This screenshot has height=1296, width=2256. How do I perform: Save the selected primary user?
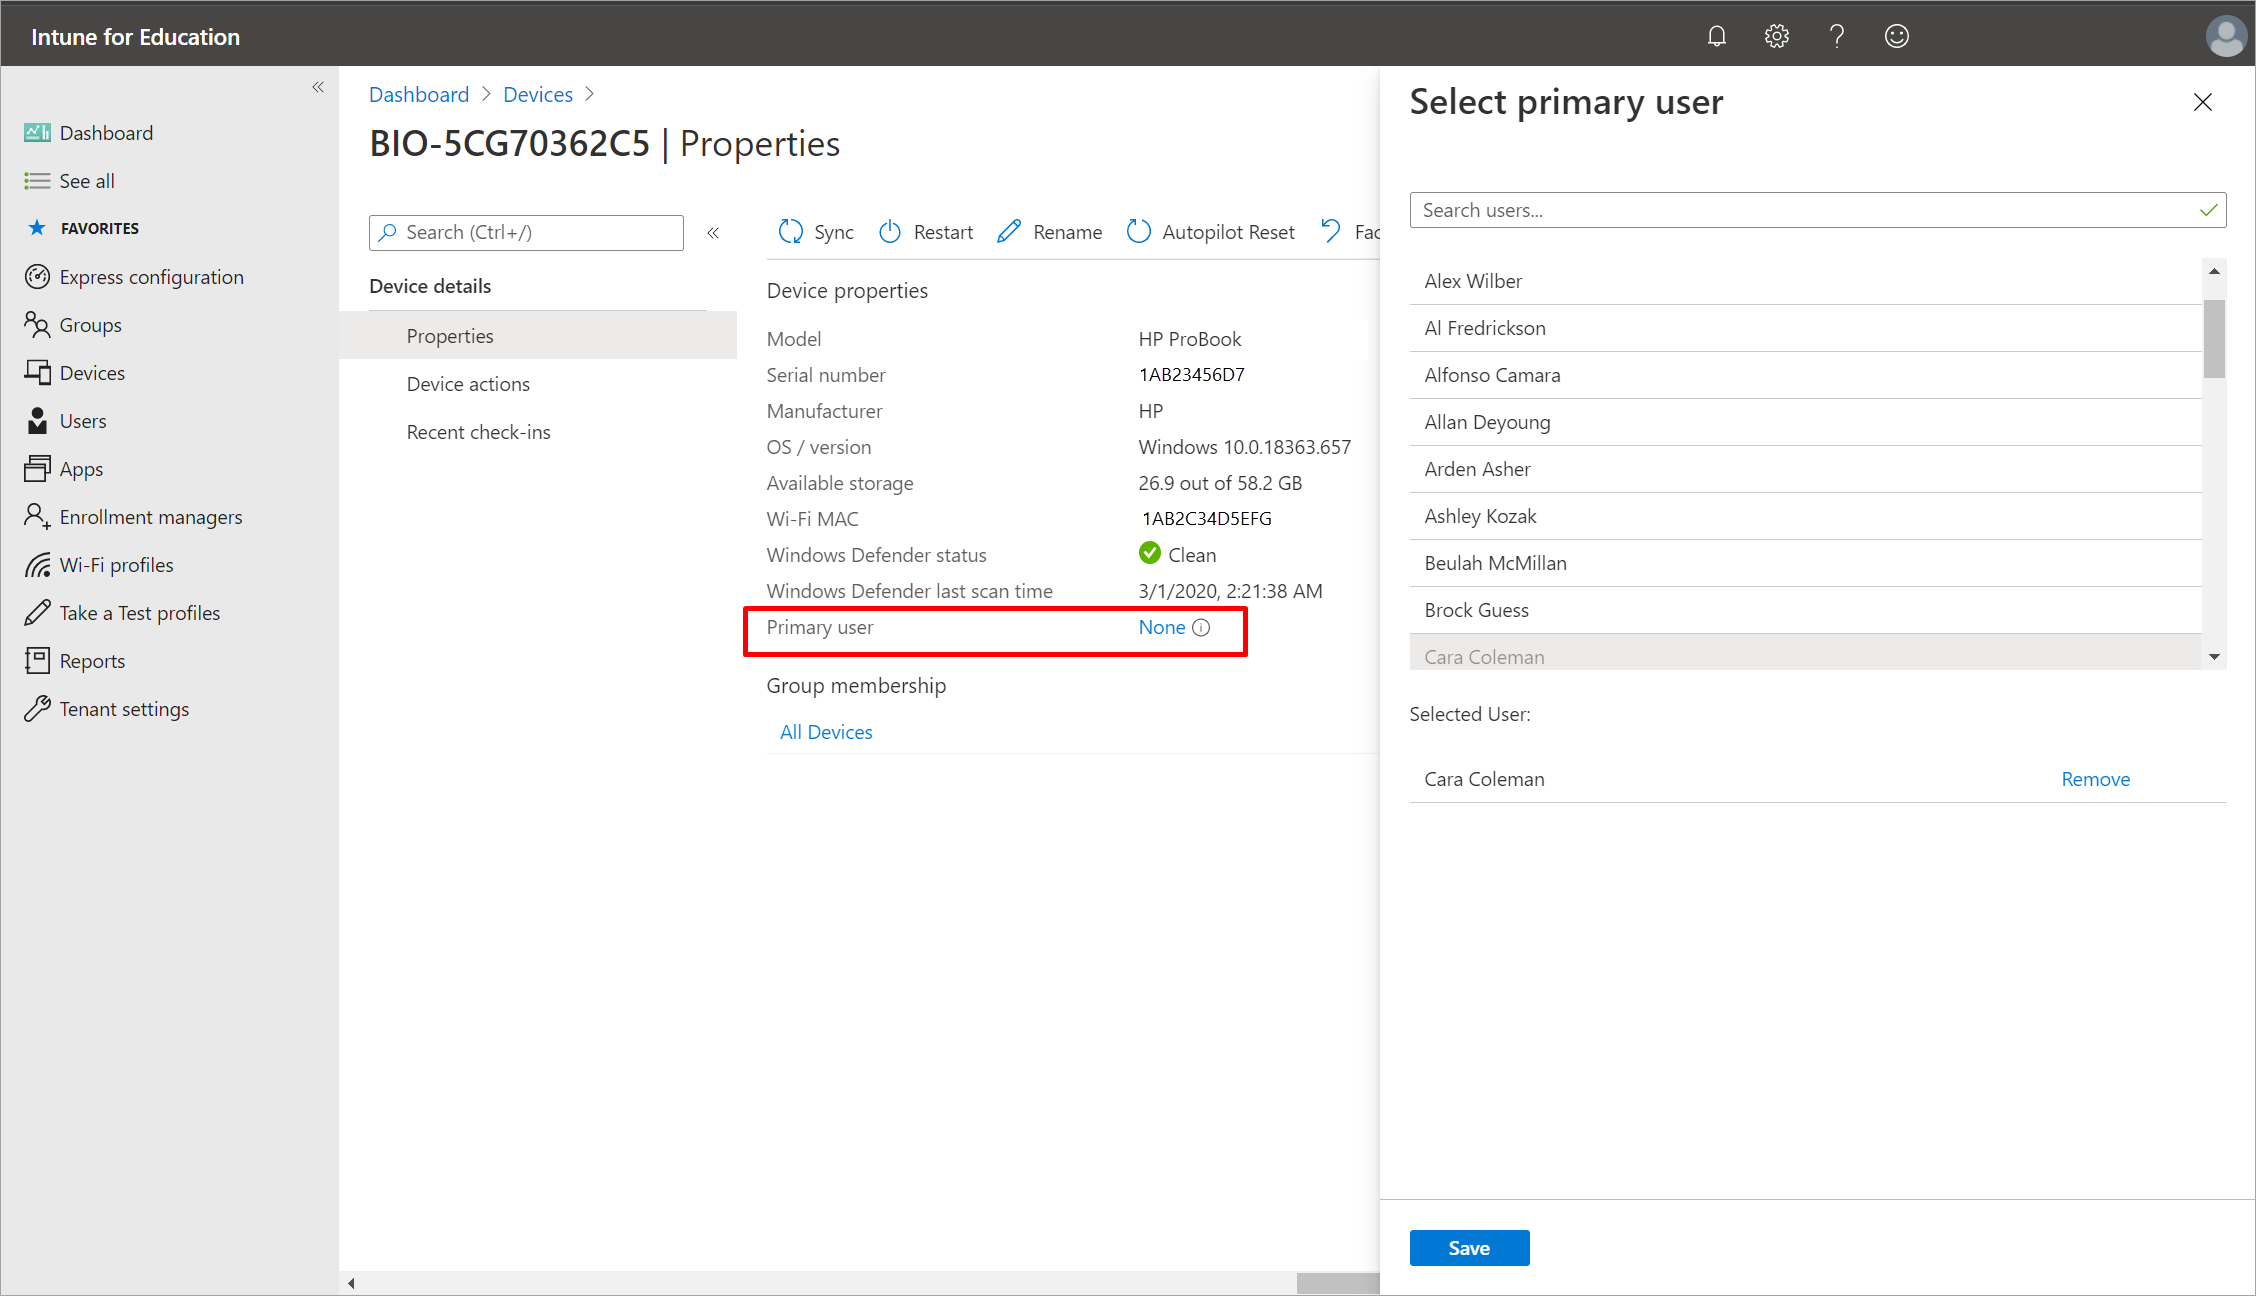point(1469,1248)
